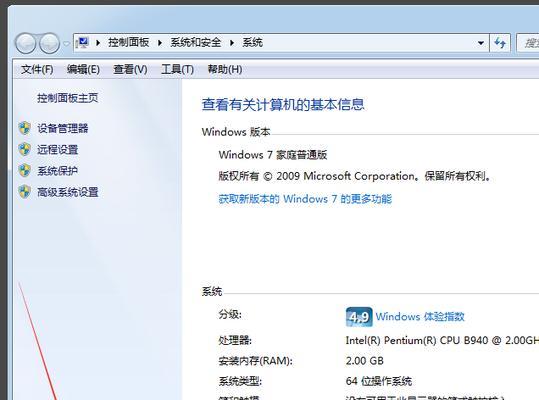Focus the search box at top right
This screenshot has height=400, width=539.
pyautogui.click(x=528, y=43)
